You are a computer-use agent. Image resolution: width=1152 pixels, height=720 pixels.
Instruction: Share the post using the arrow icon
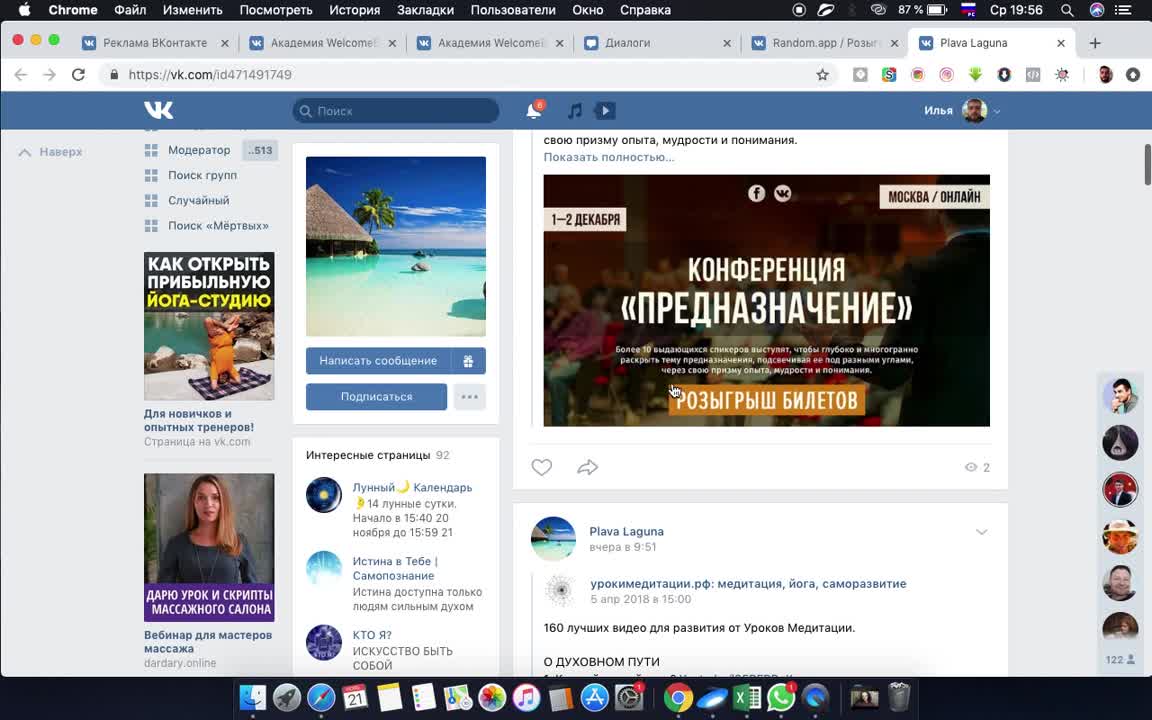[x=587, y=466]
